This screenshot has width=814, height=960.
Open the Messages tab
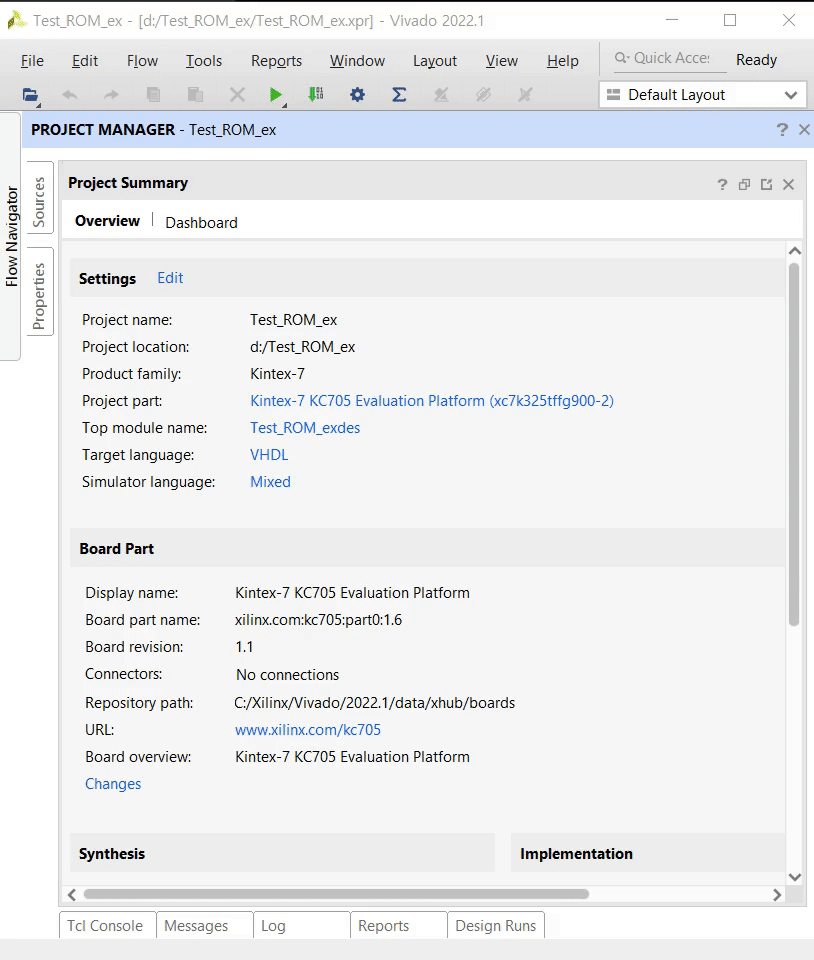coord(204,925)
